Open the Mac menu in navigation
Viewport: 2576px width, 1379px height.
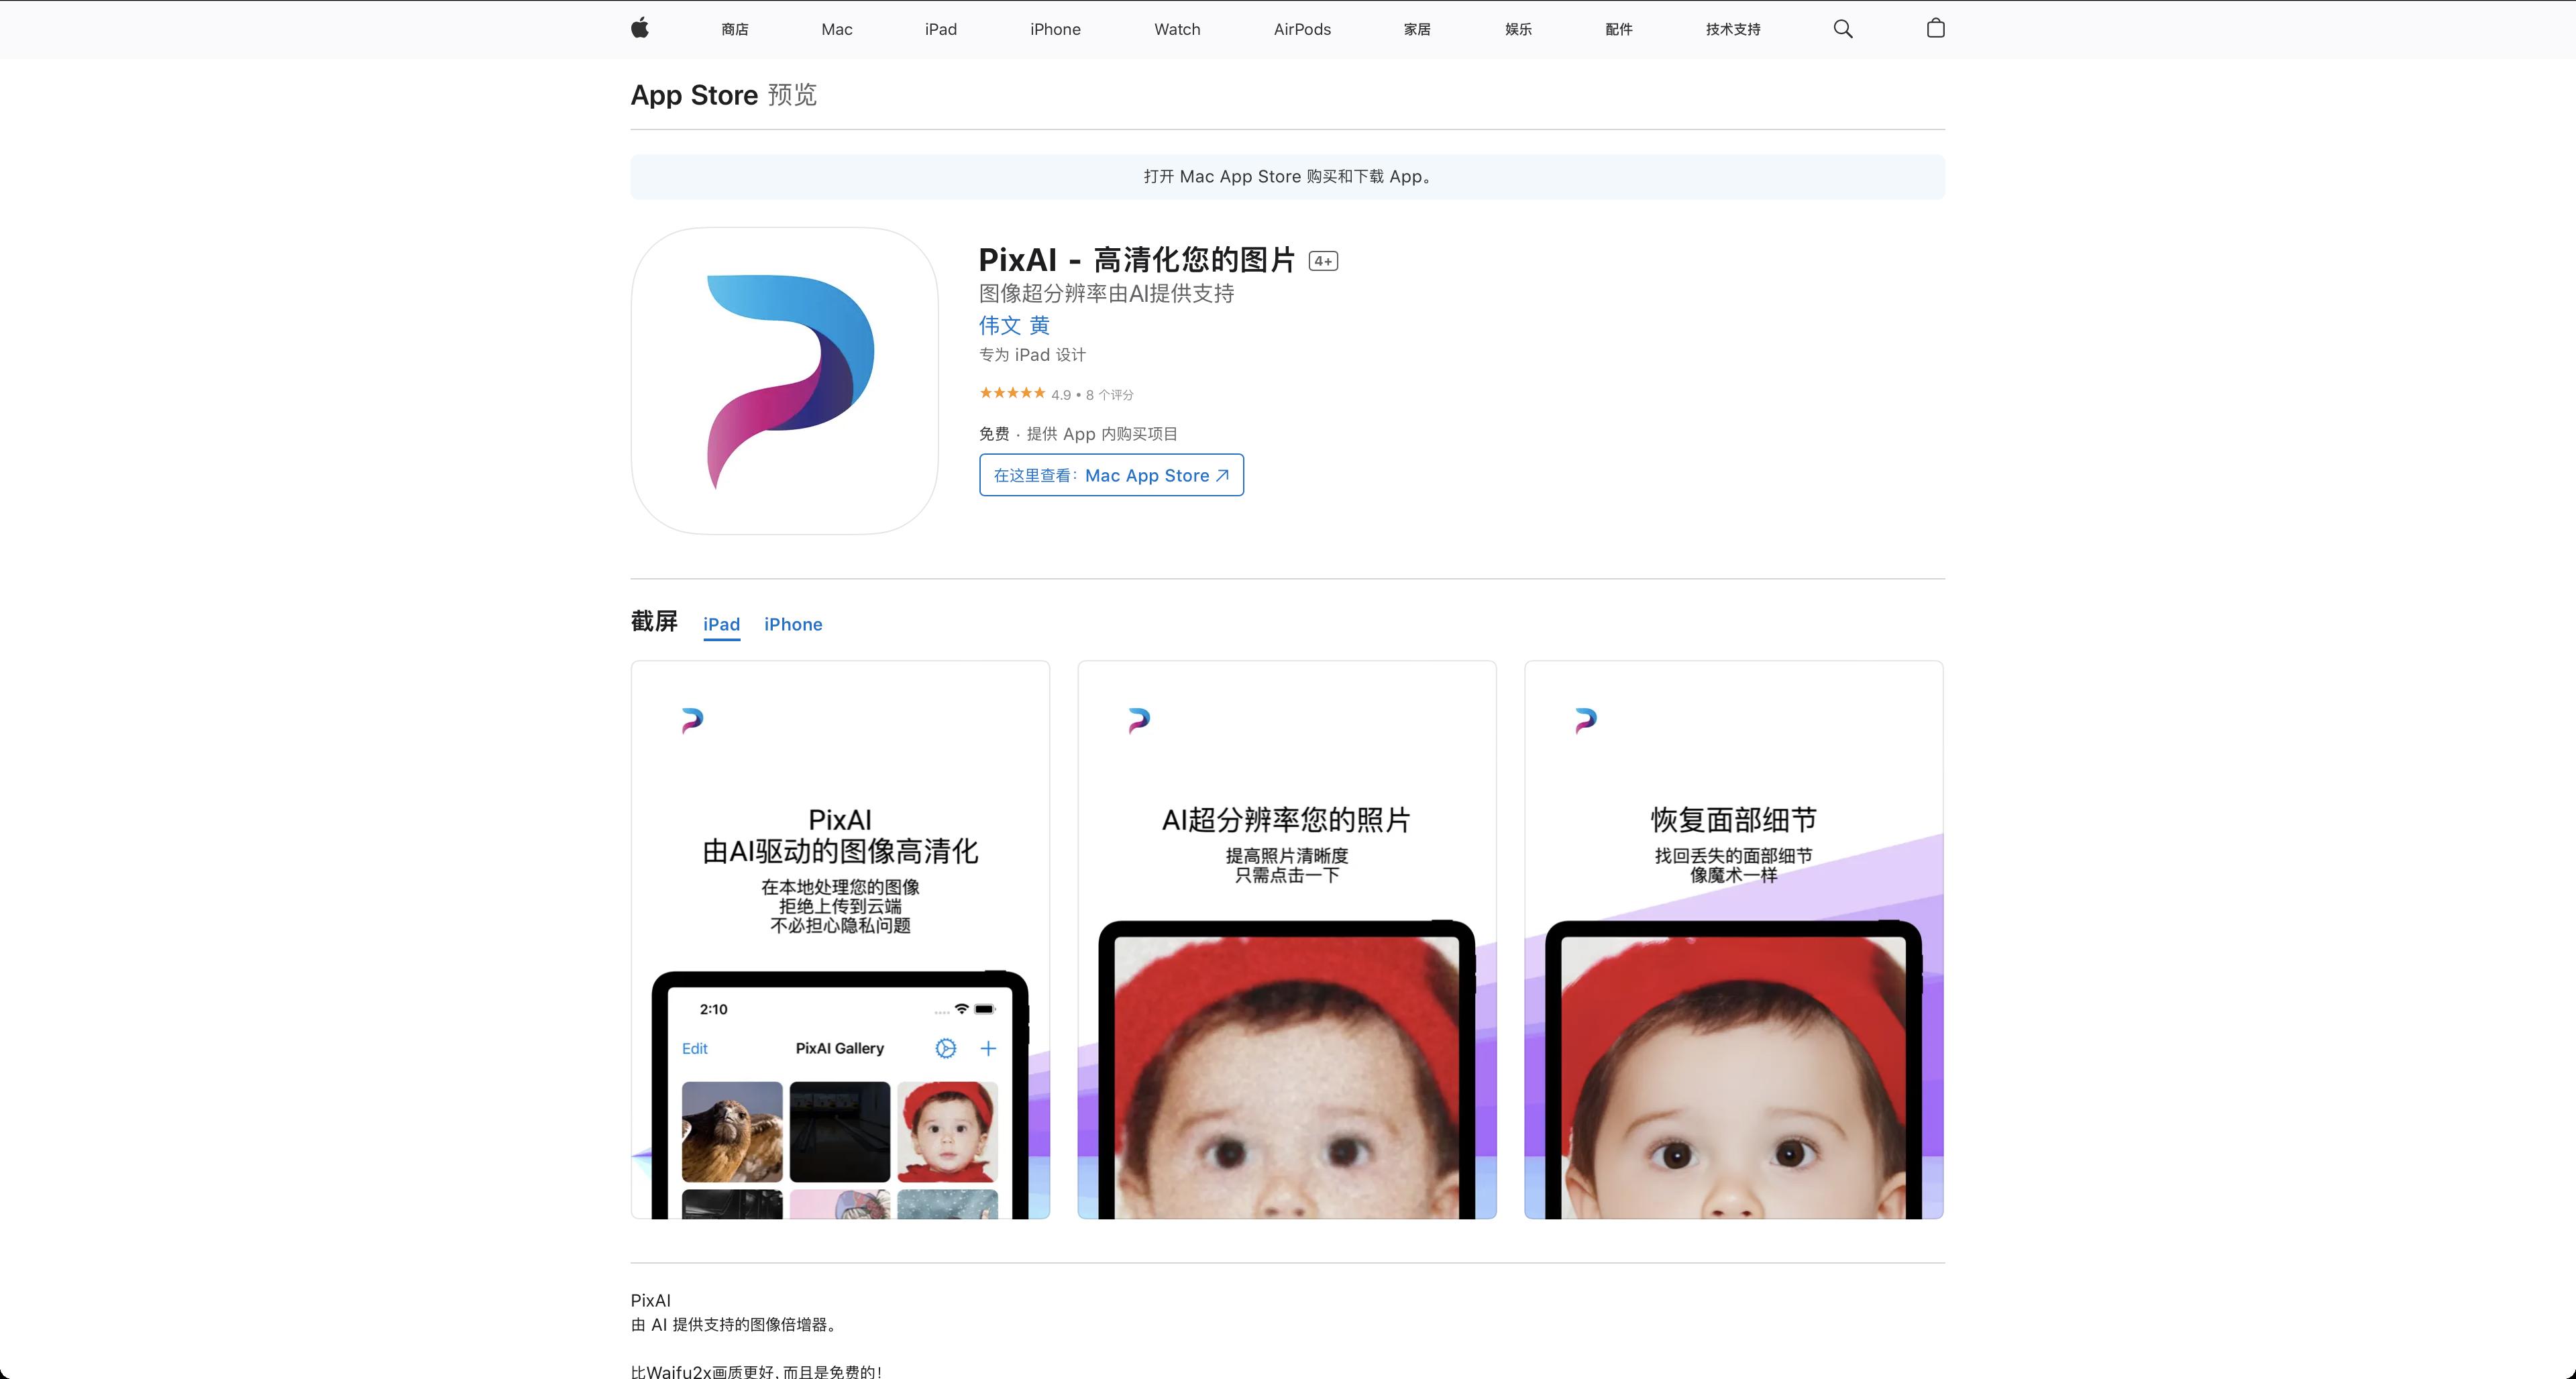(x=836, y=29)
